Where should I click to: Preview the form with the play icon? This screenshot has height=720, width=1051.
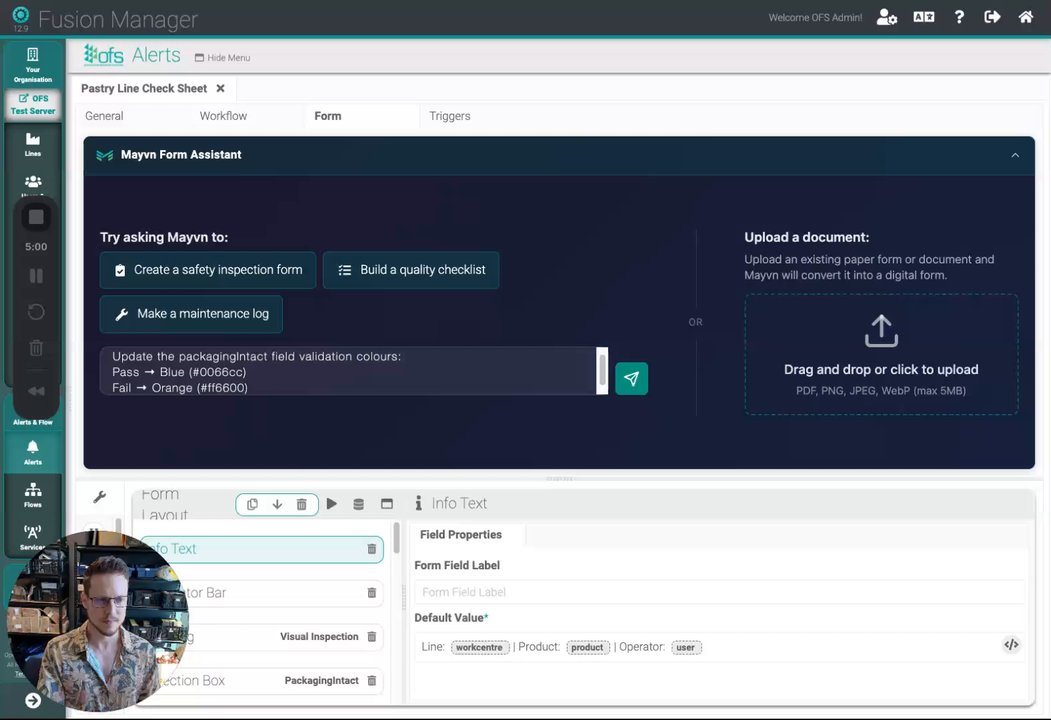pos(331,503)
